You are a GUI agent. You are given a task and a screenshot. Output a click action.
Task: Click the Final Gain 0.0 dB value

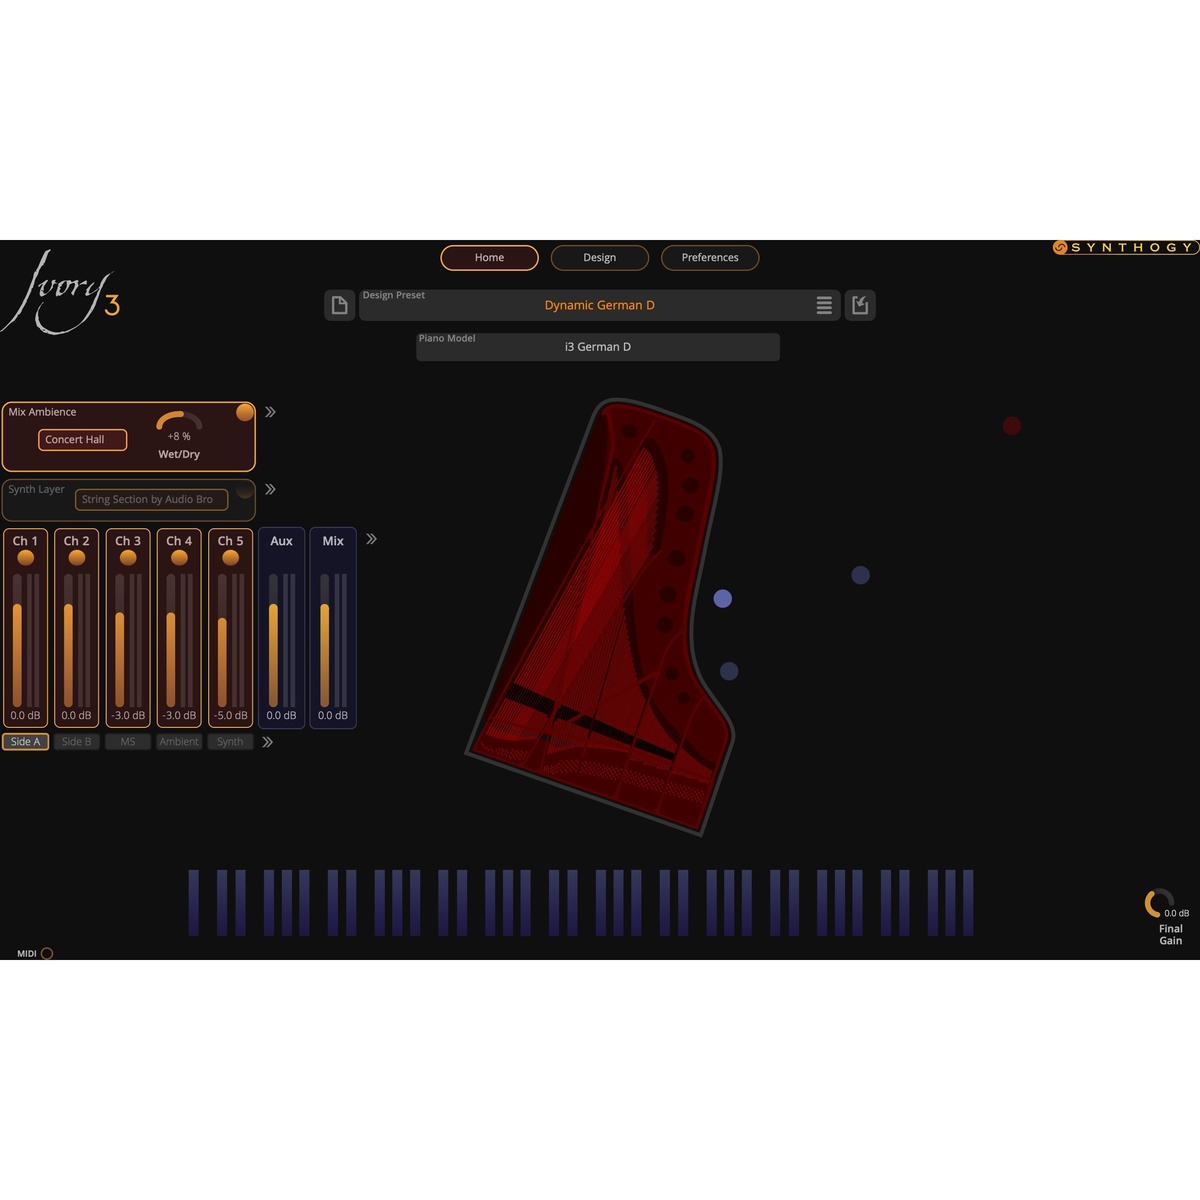click(1177, 913)
